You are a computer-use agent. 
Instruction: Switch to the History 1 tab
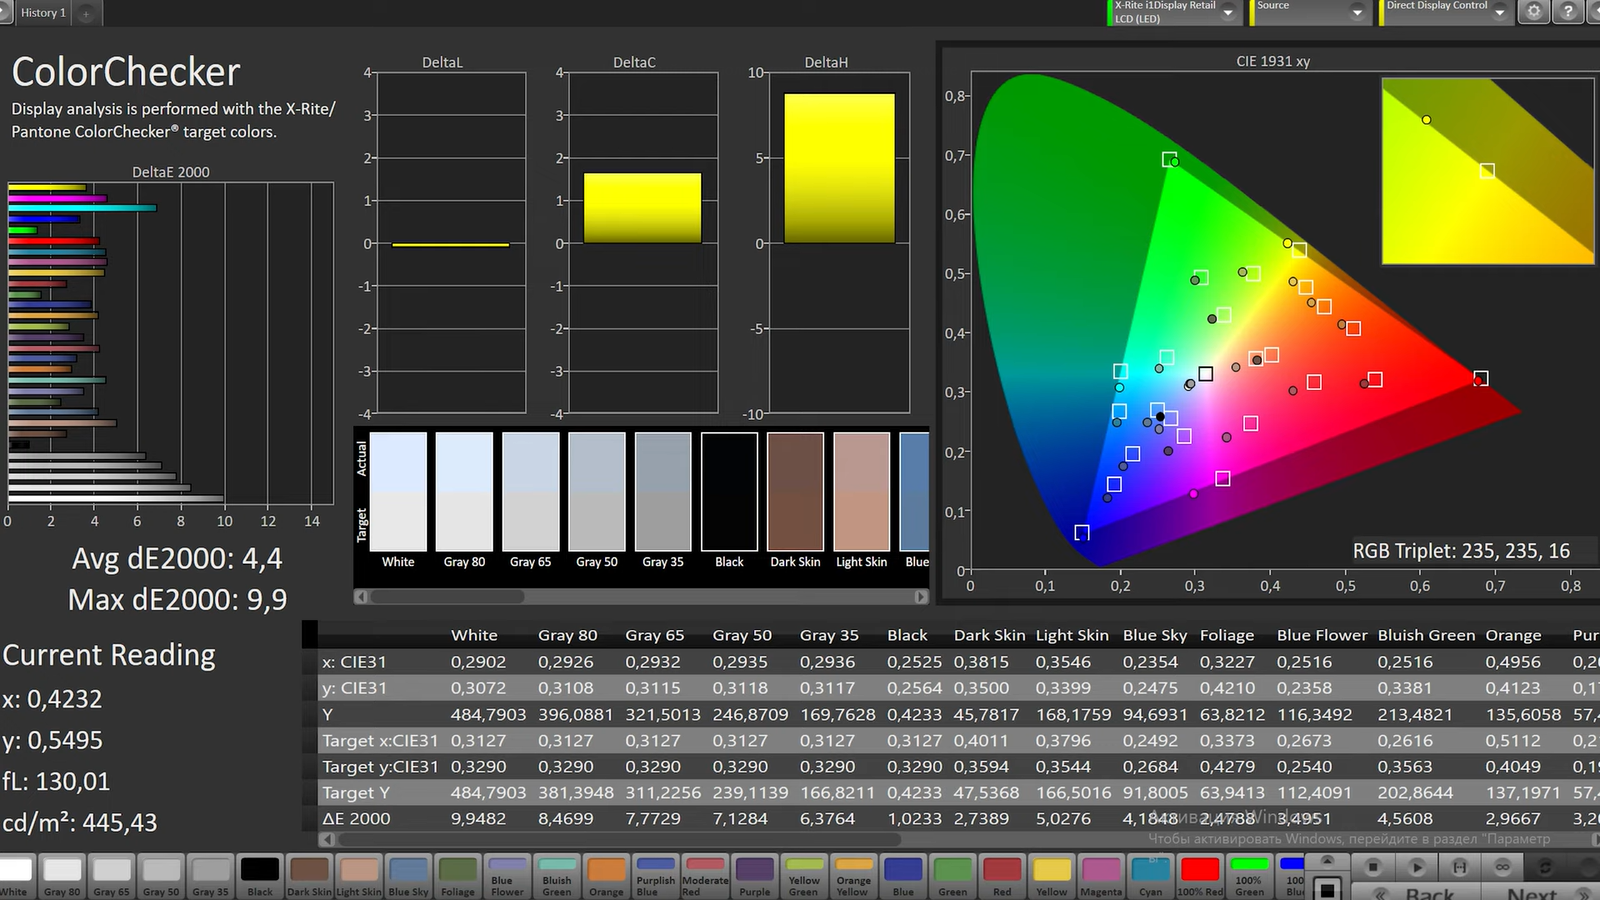click(x=43, y=13)
